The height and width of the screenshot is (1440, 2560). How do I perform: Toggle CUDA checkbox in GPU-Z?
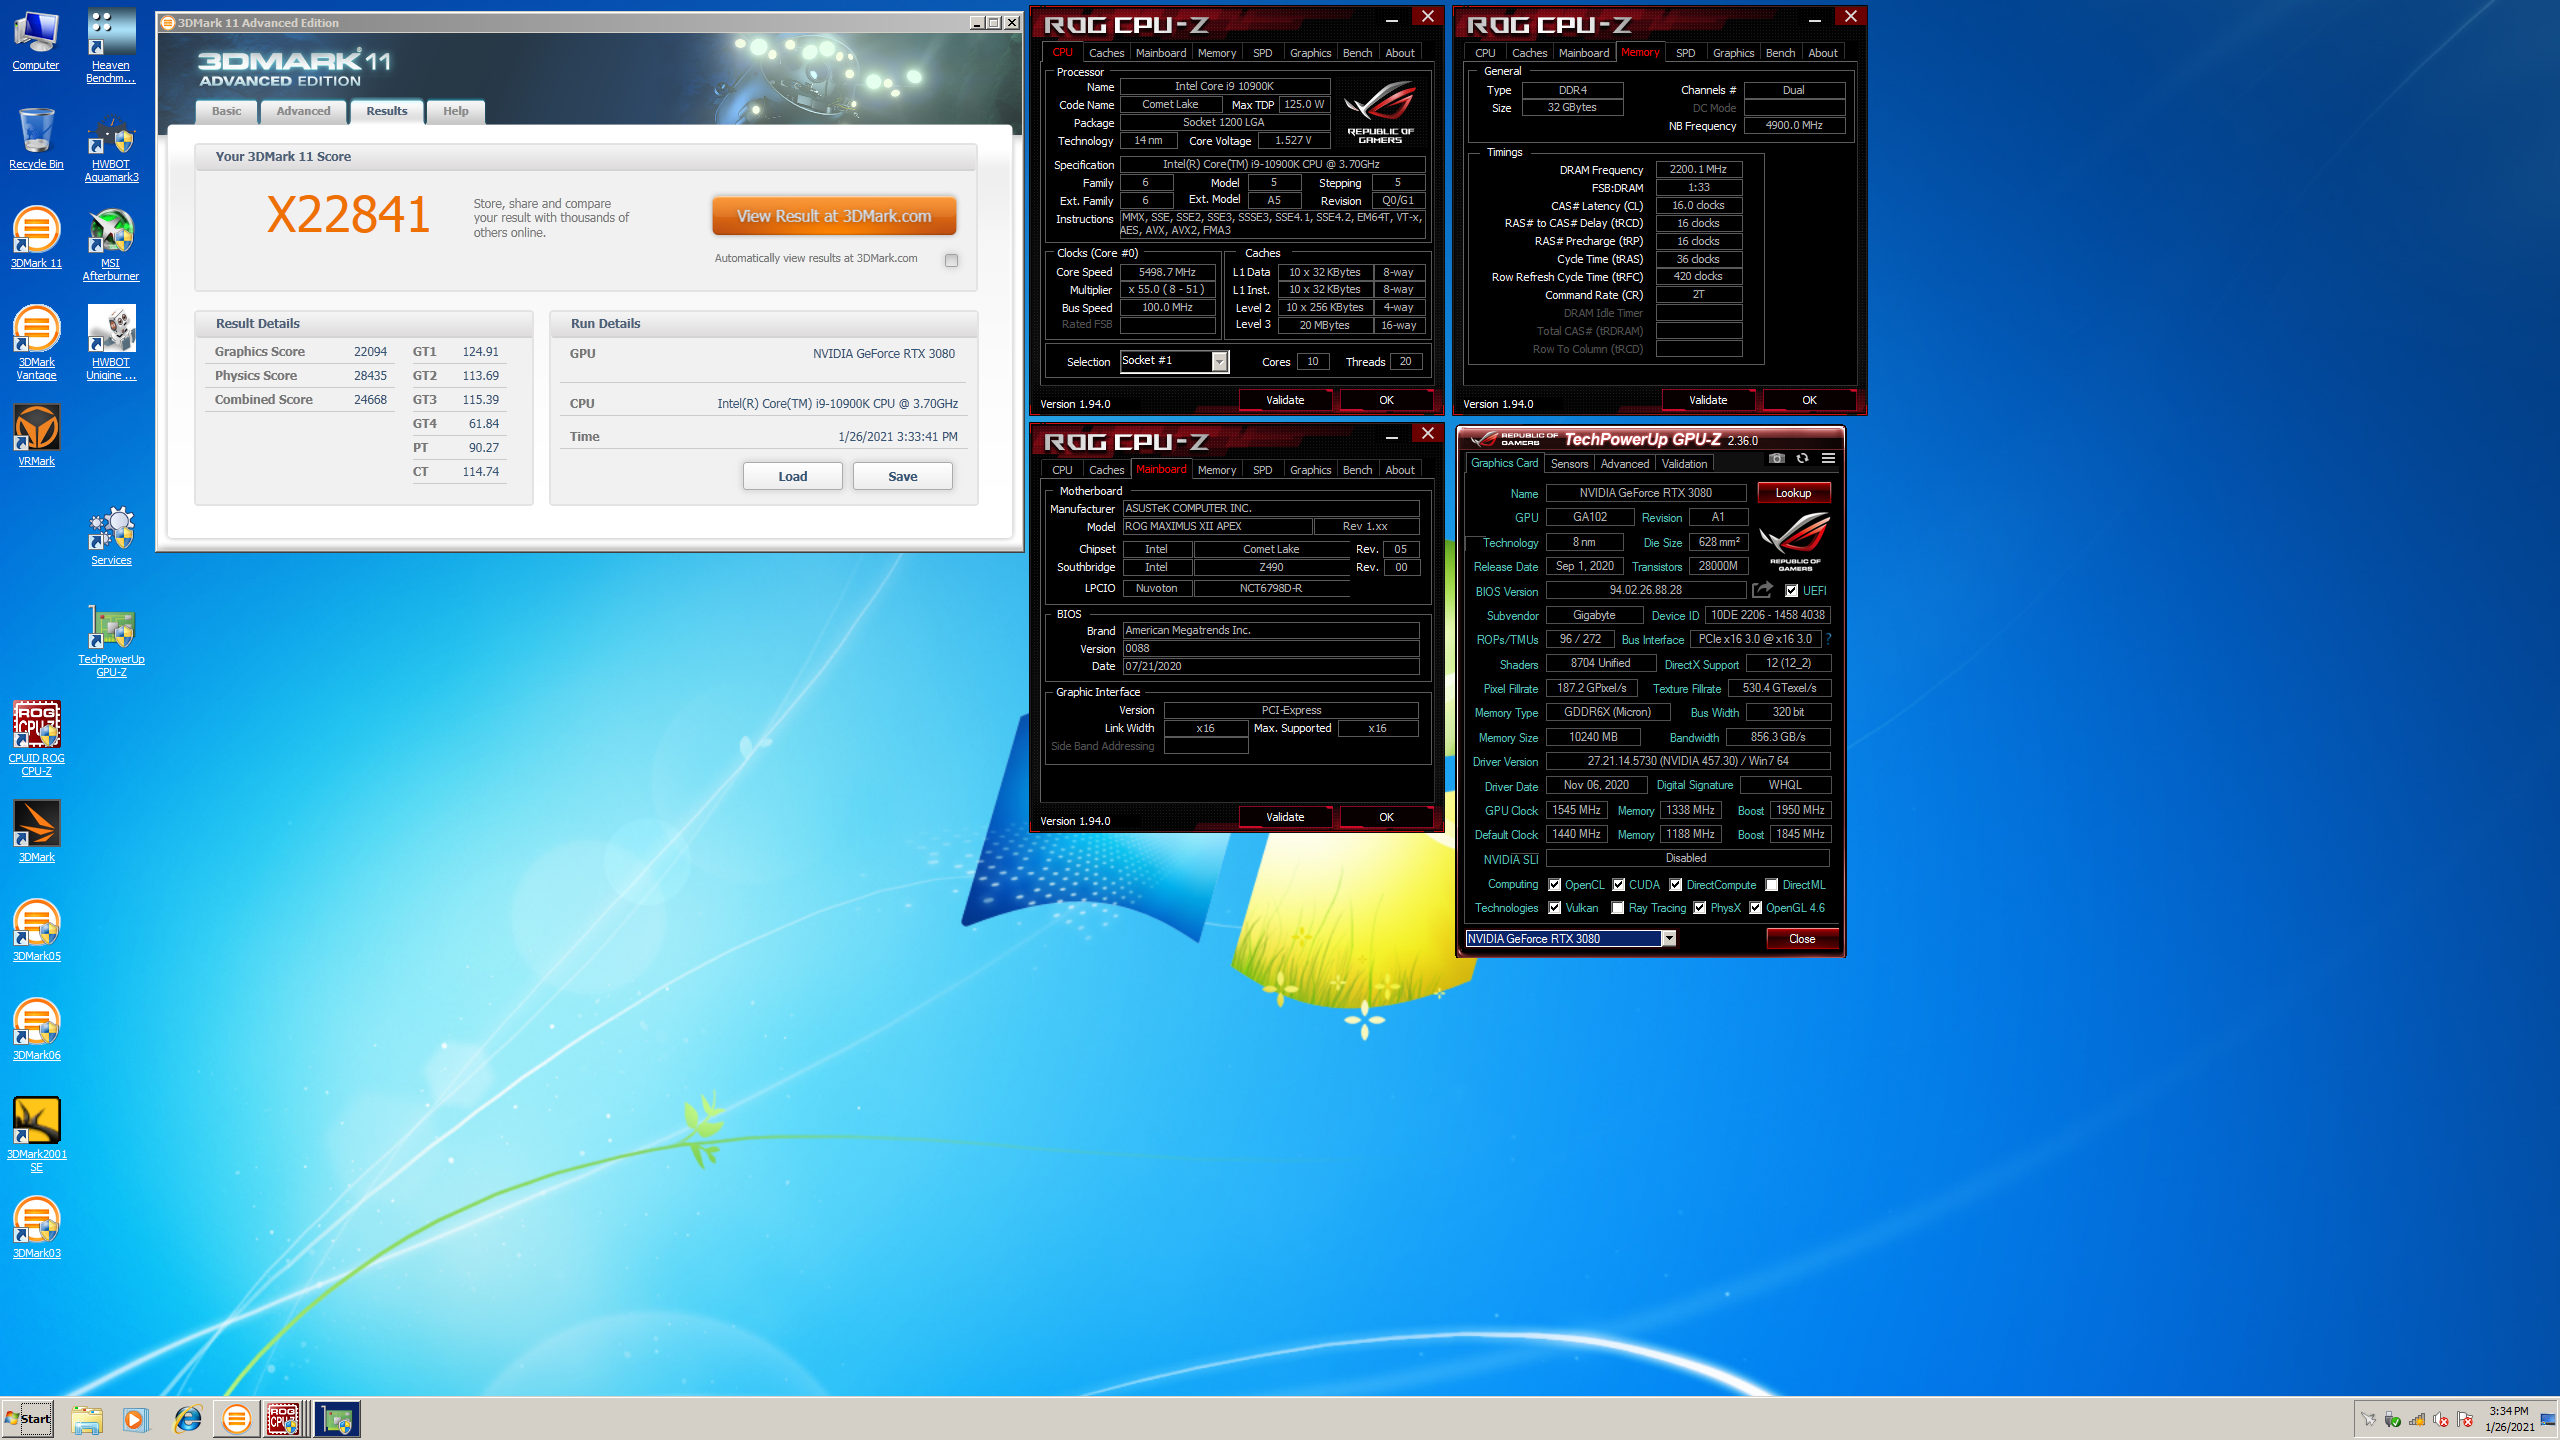click(1619, 885)
